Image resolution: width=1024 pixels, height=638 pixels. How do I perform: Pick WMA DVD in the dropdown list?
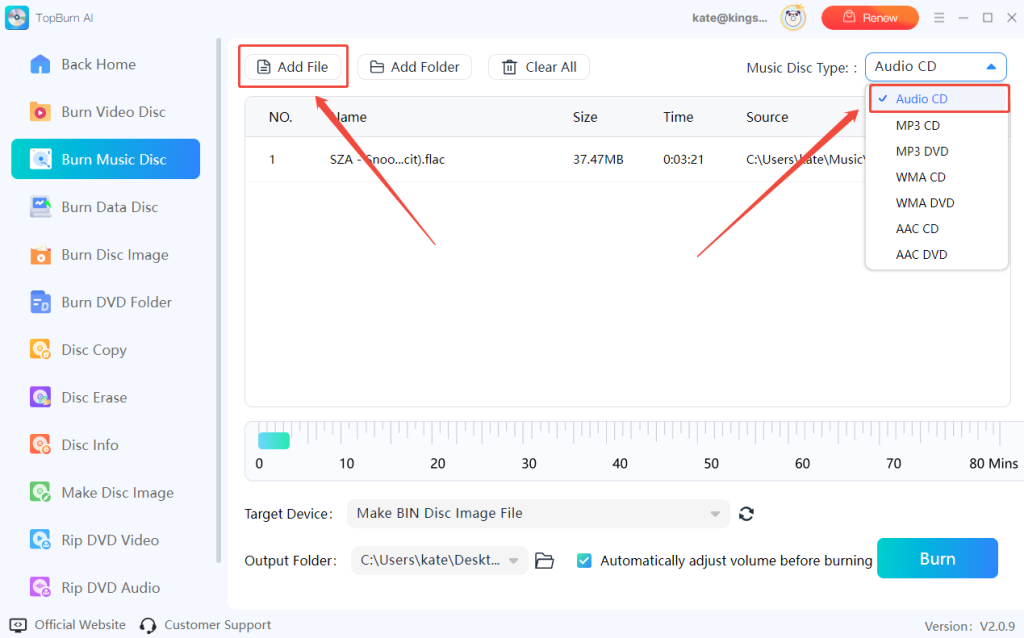pyautogui.click(x=924, y=203)
